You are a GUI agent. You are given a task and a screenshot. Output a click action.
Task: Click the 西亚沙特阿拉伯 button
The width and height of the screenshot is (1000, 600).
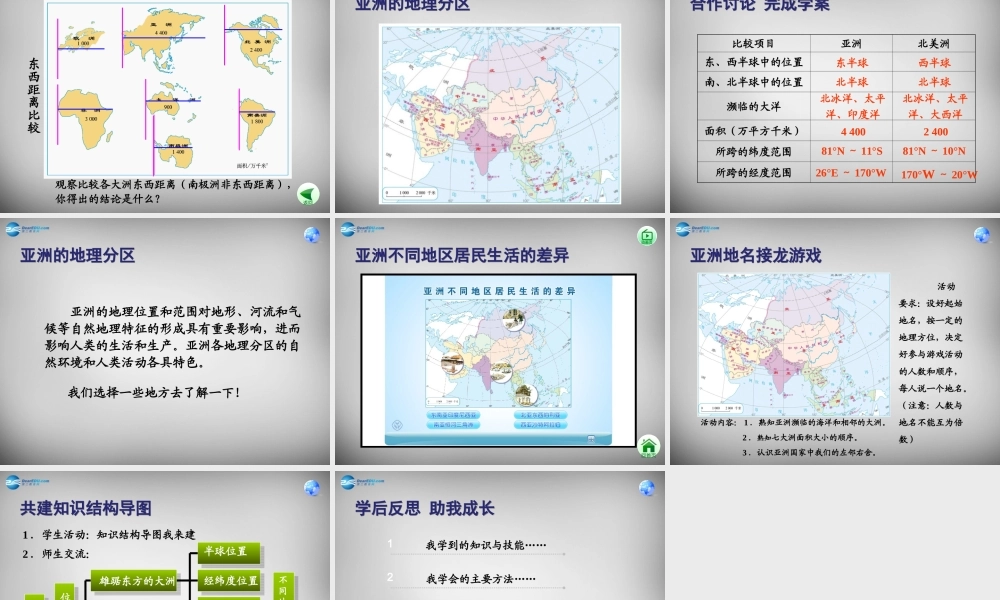click(540, 425)
